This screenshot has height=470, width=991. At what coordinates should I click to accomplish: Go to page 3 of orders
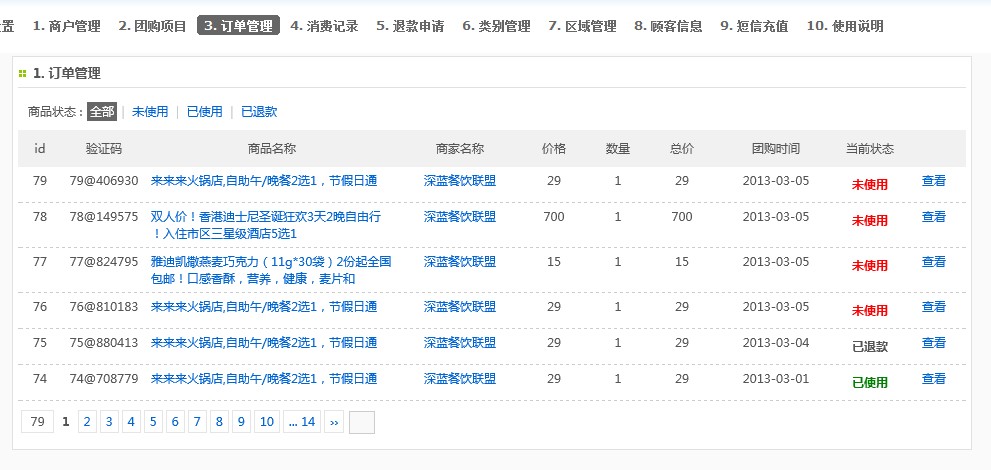[109, 421]
